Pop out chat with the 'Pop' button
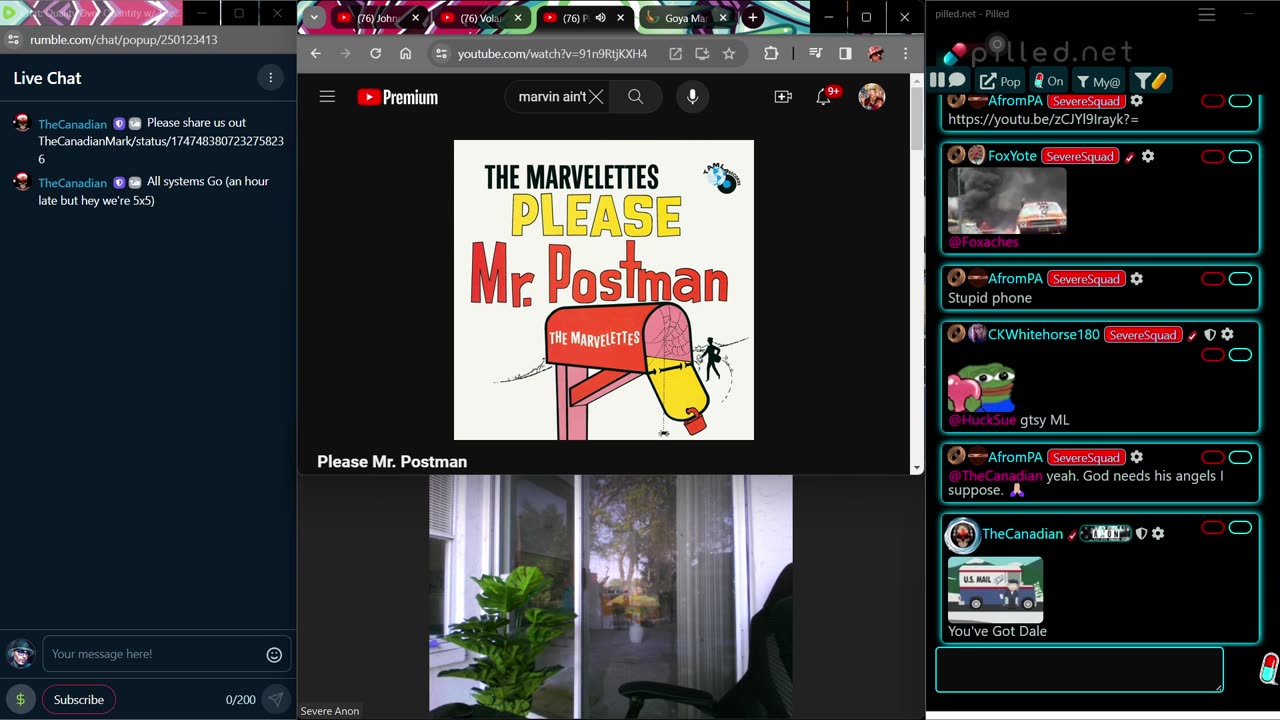 (x=1000, y=81)
